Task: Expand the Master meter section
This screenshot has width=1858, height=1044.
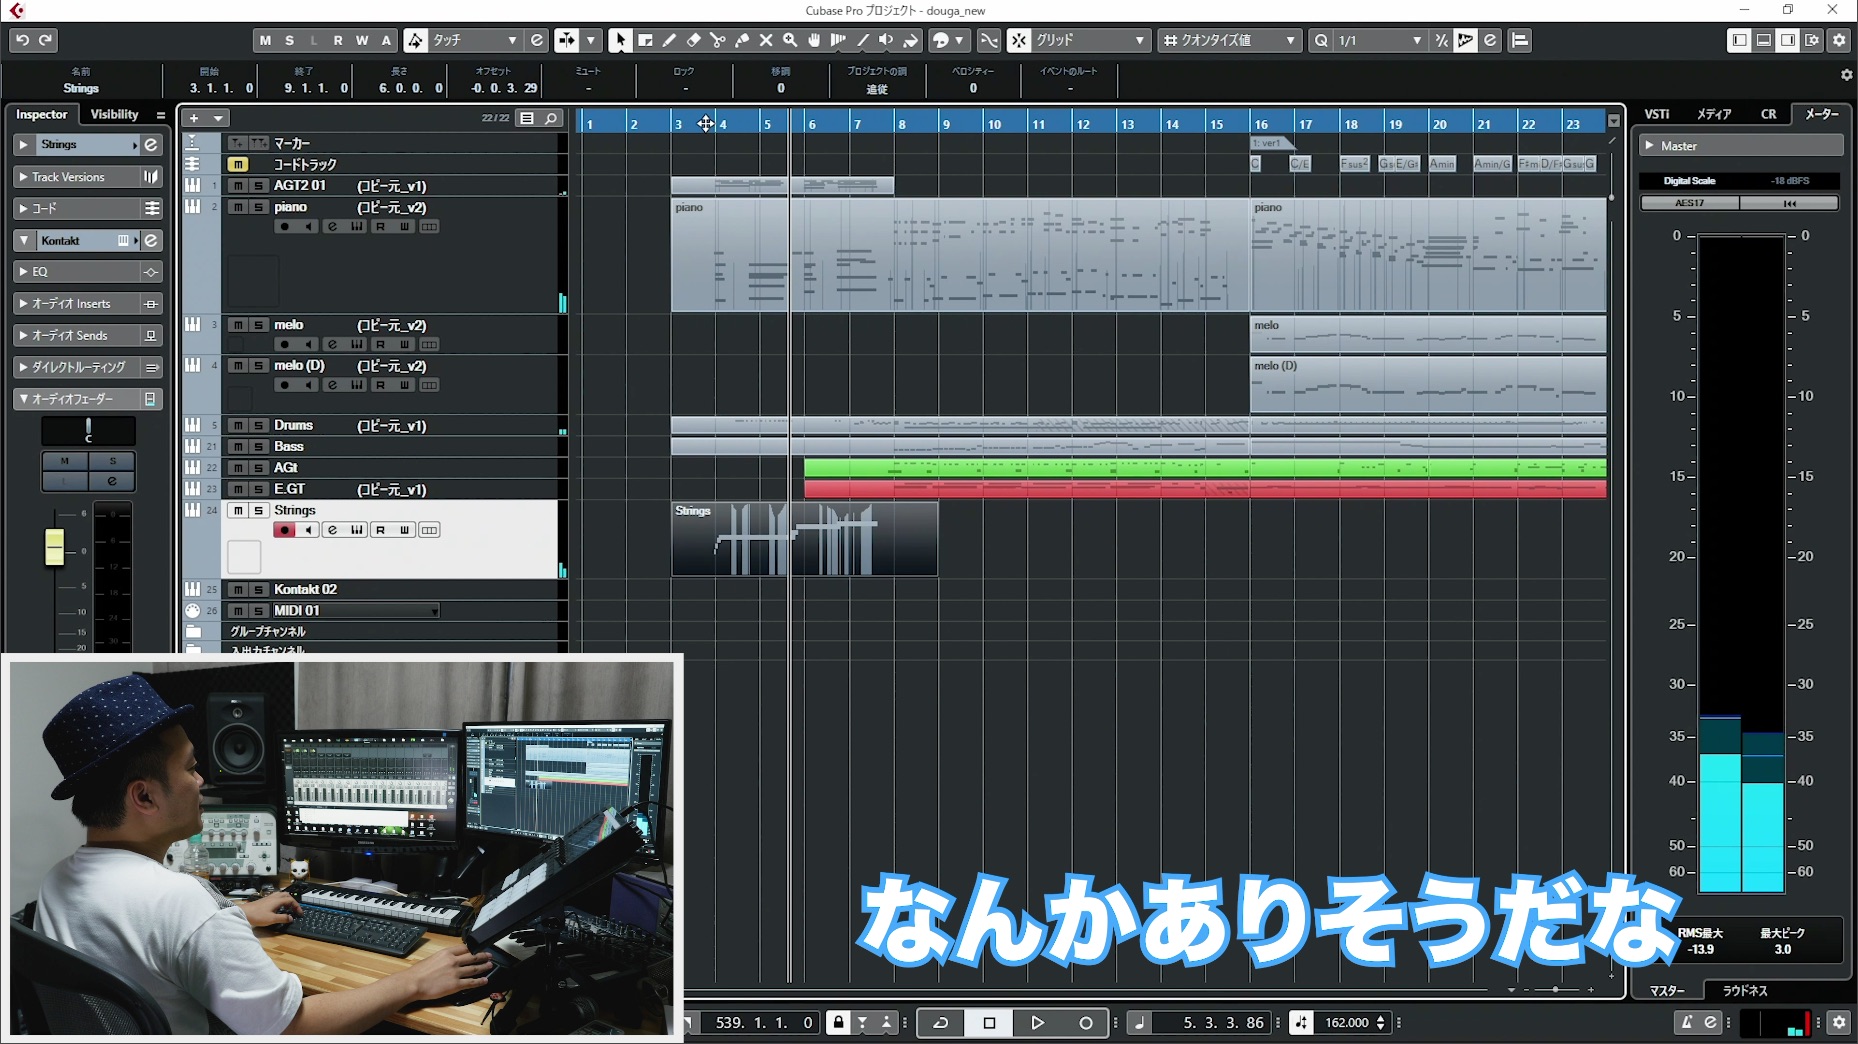Action: point(1650,146)
